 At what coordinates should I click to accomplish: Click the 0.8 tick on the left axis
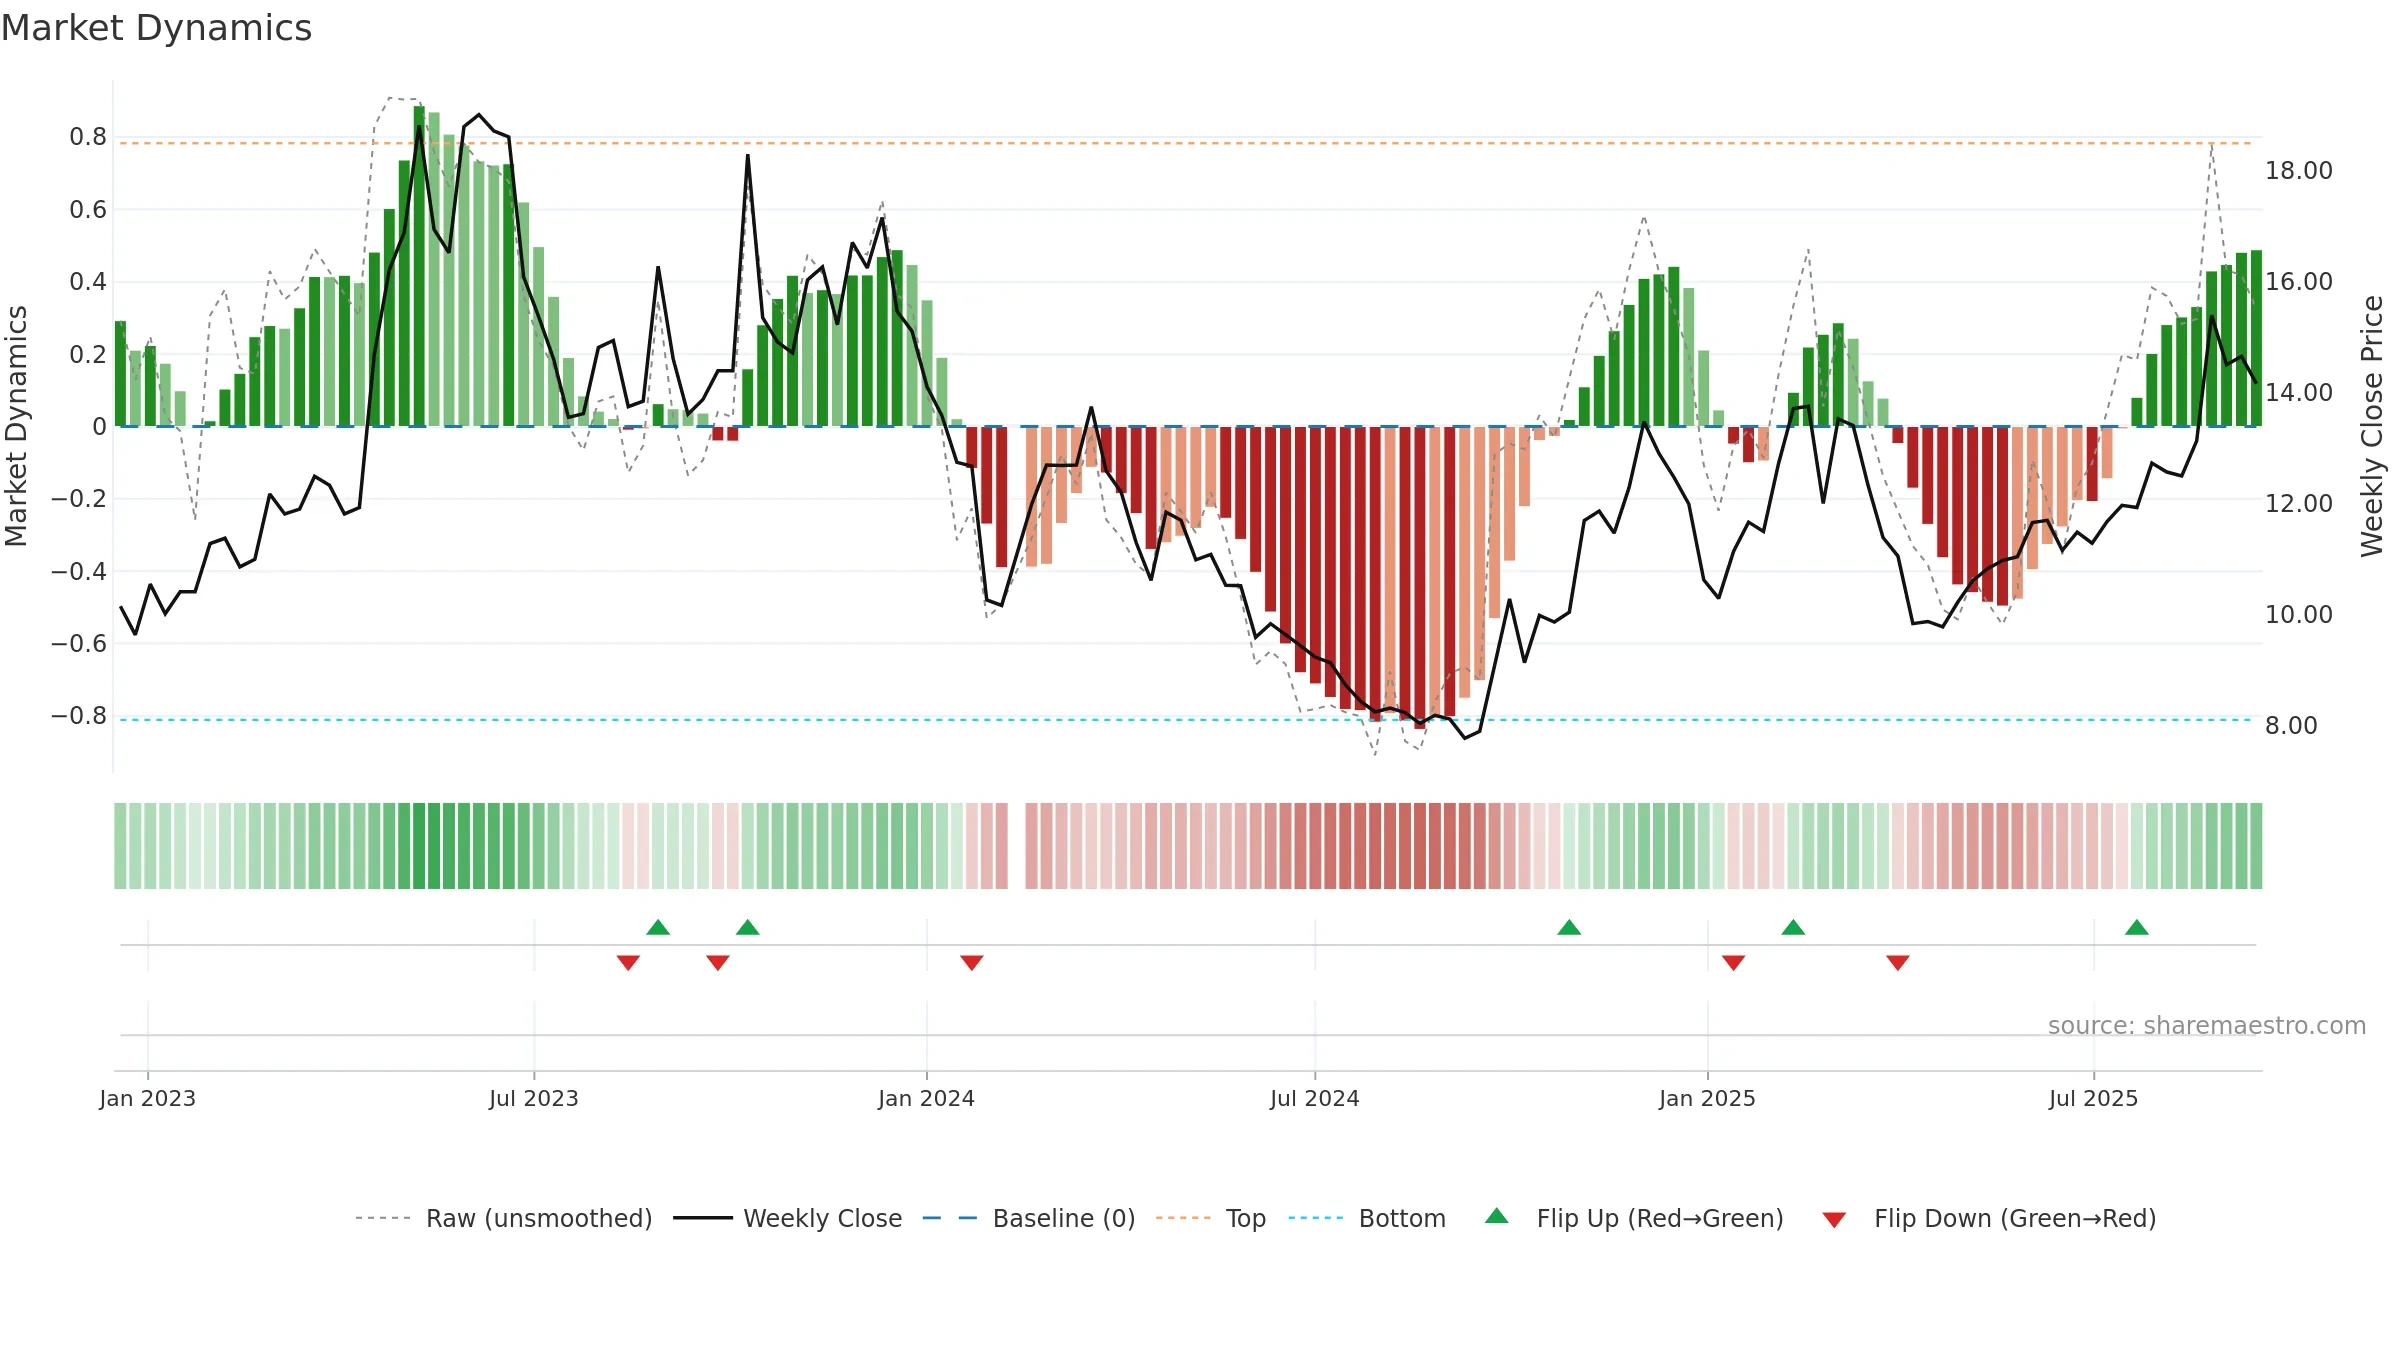(x=88, y=137)
